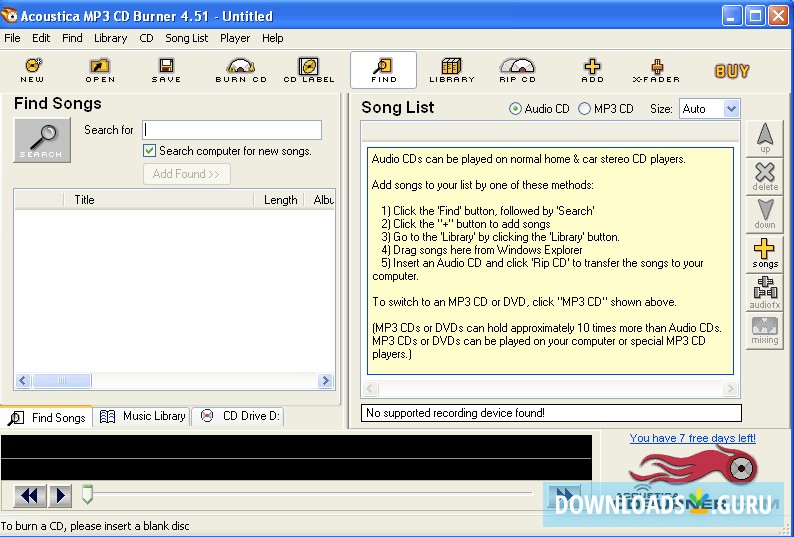
Task: Click the Acoustica squid logo
Action: click(x=696, y=469)
